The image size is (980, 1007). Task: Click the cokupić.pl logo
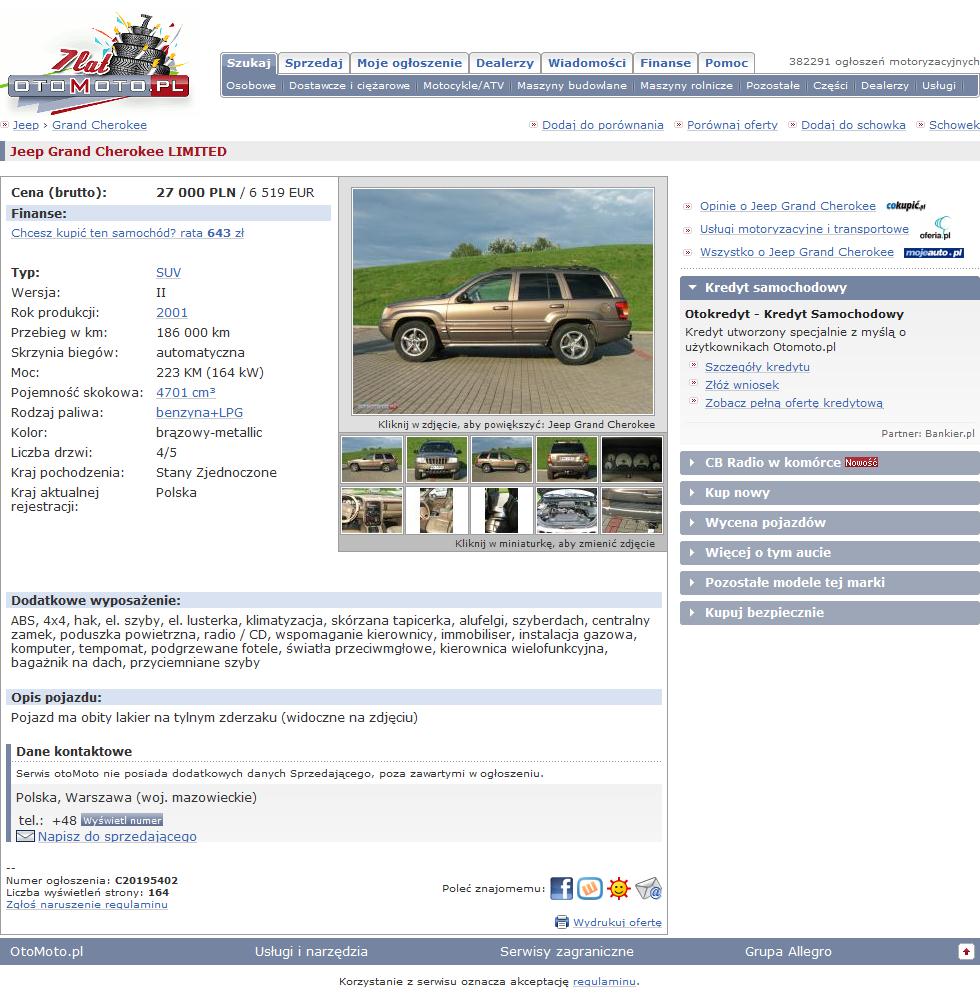coord(906,206)
